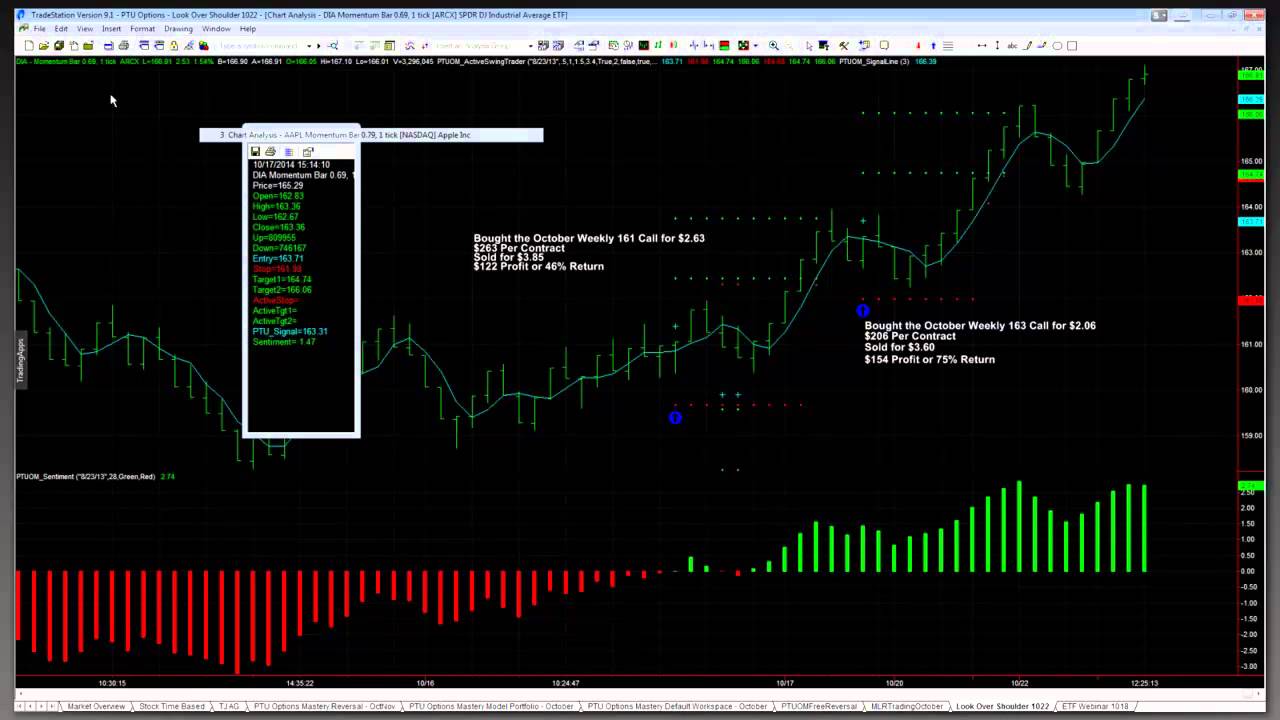
Task: Click the blue up arrow toolbar icon
Action: click(933, 46)
